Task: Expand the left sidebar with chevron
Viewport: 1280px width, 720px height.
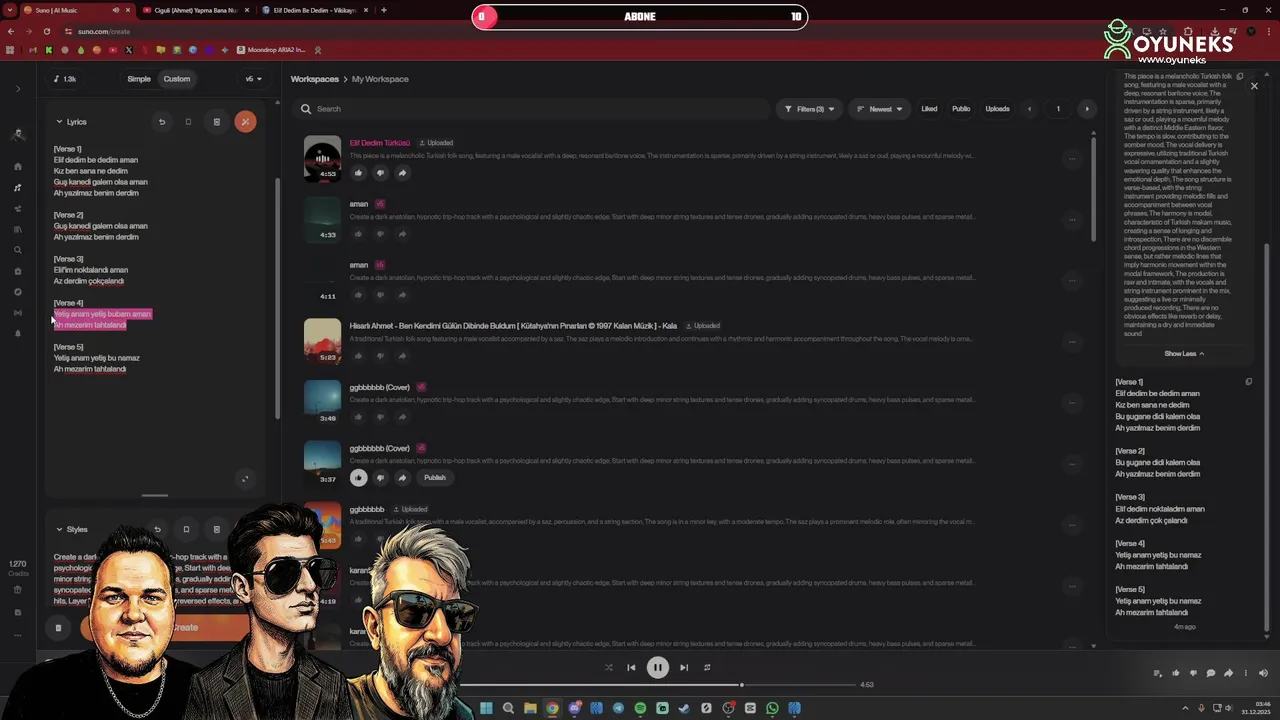Action: point(18,89)
